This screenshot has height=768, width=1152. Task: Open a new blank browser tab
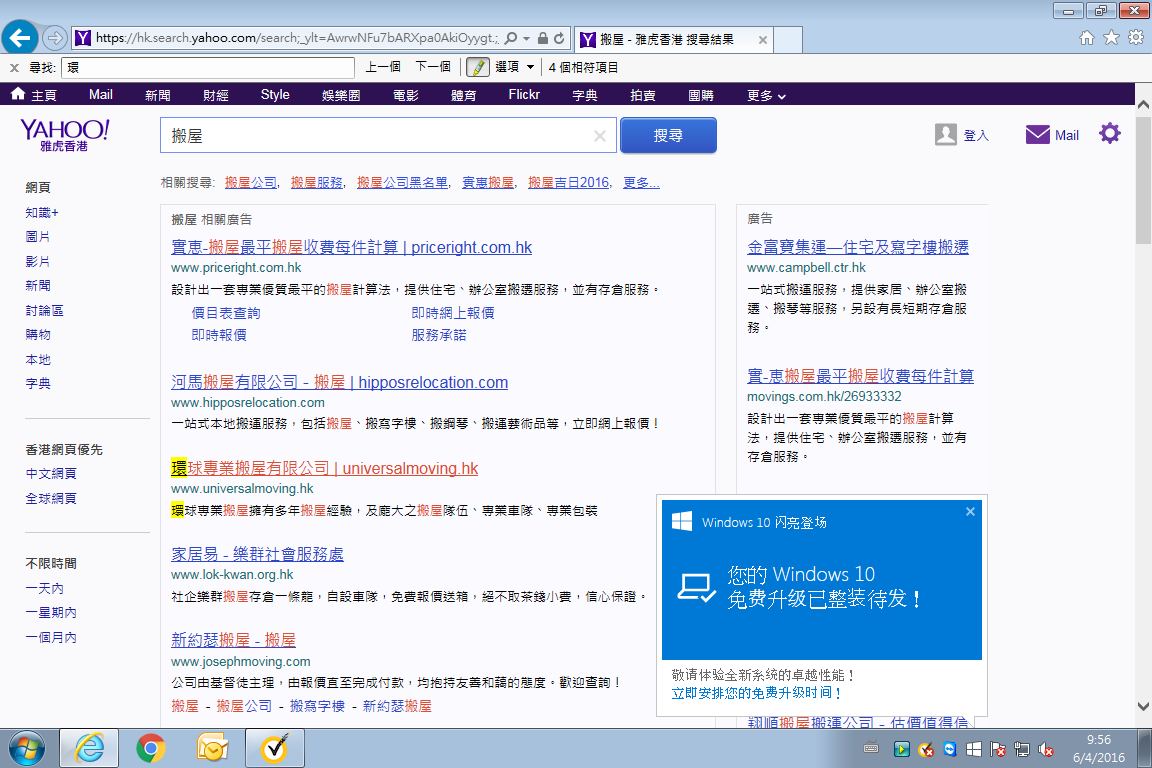click(788, 40)
